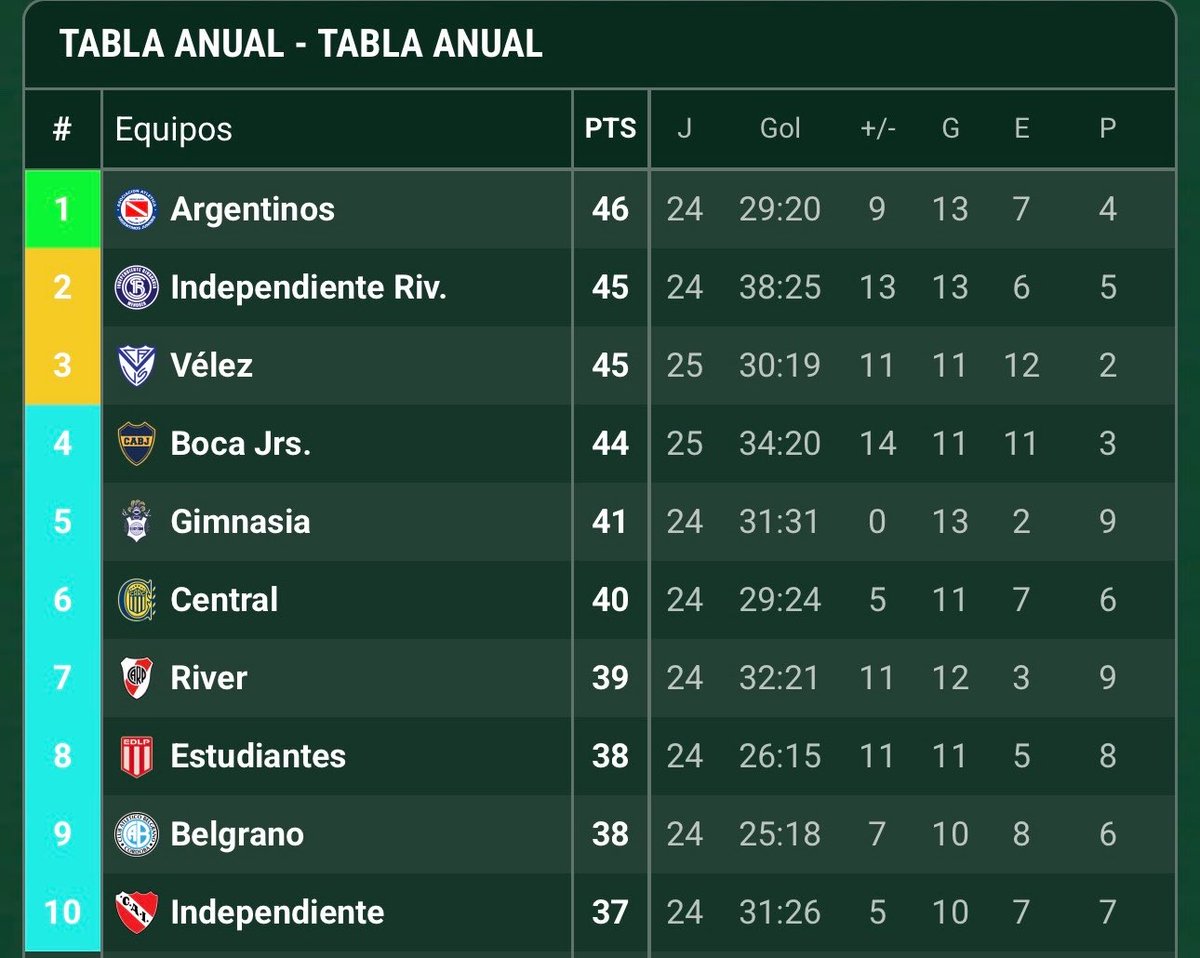The width and height of the screenshot is (1200, 958).
Task: Click the Equipos column header
Action: [x=174, y=129]
